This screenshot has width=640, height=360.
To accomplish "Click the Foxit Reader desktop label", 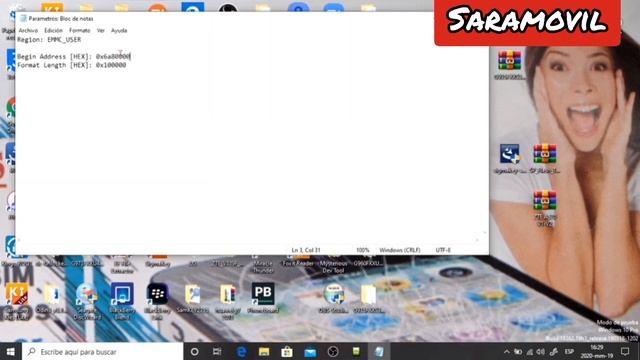I will 298,264.
